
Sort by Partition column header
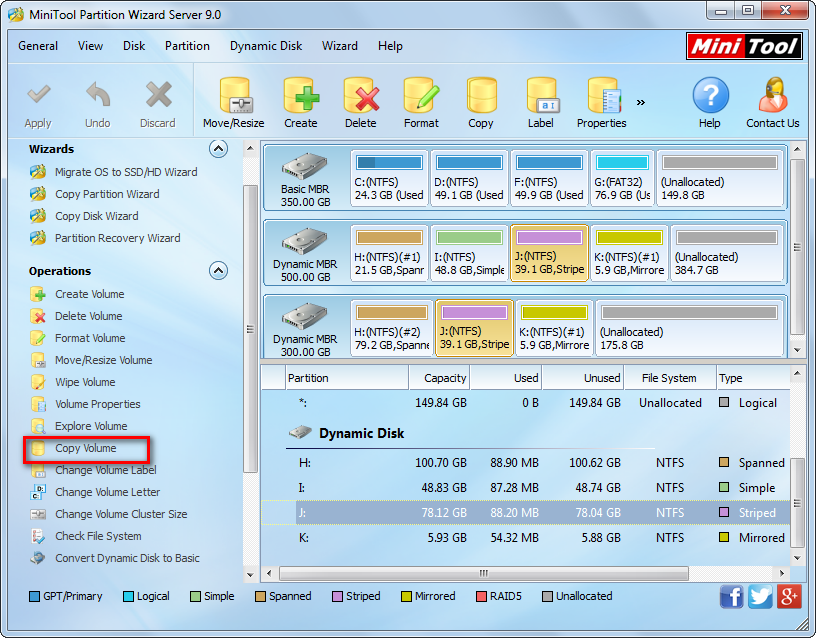347,378
